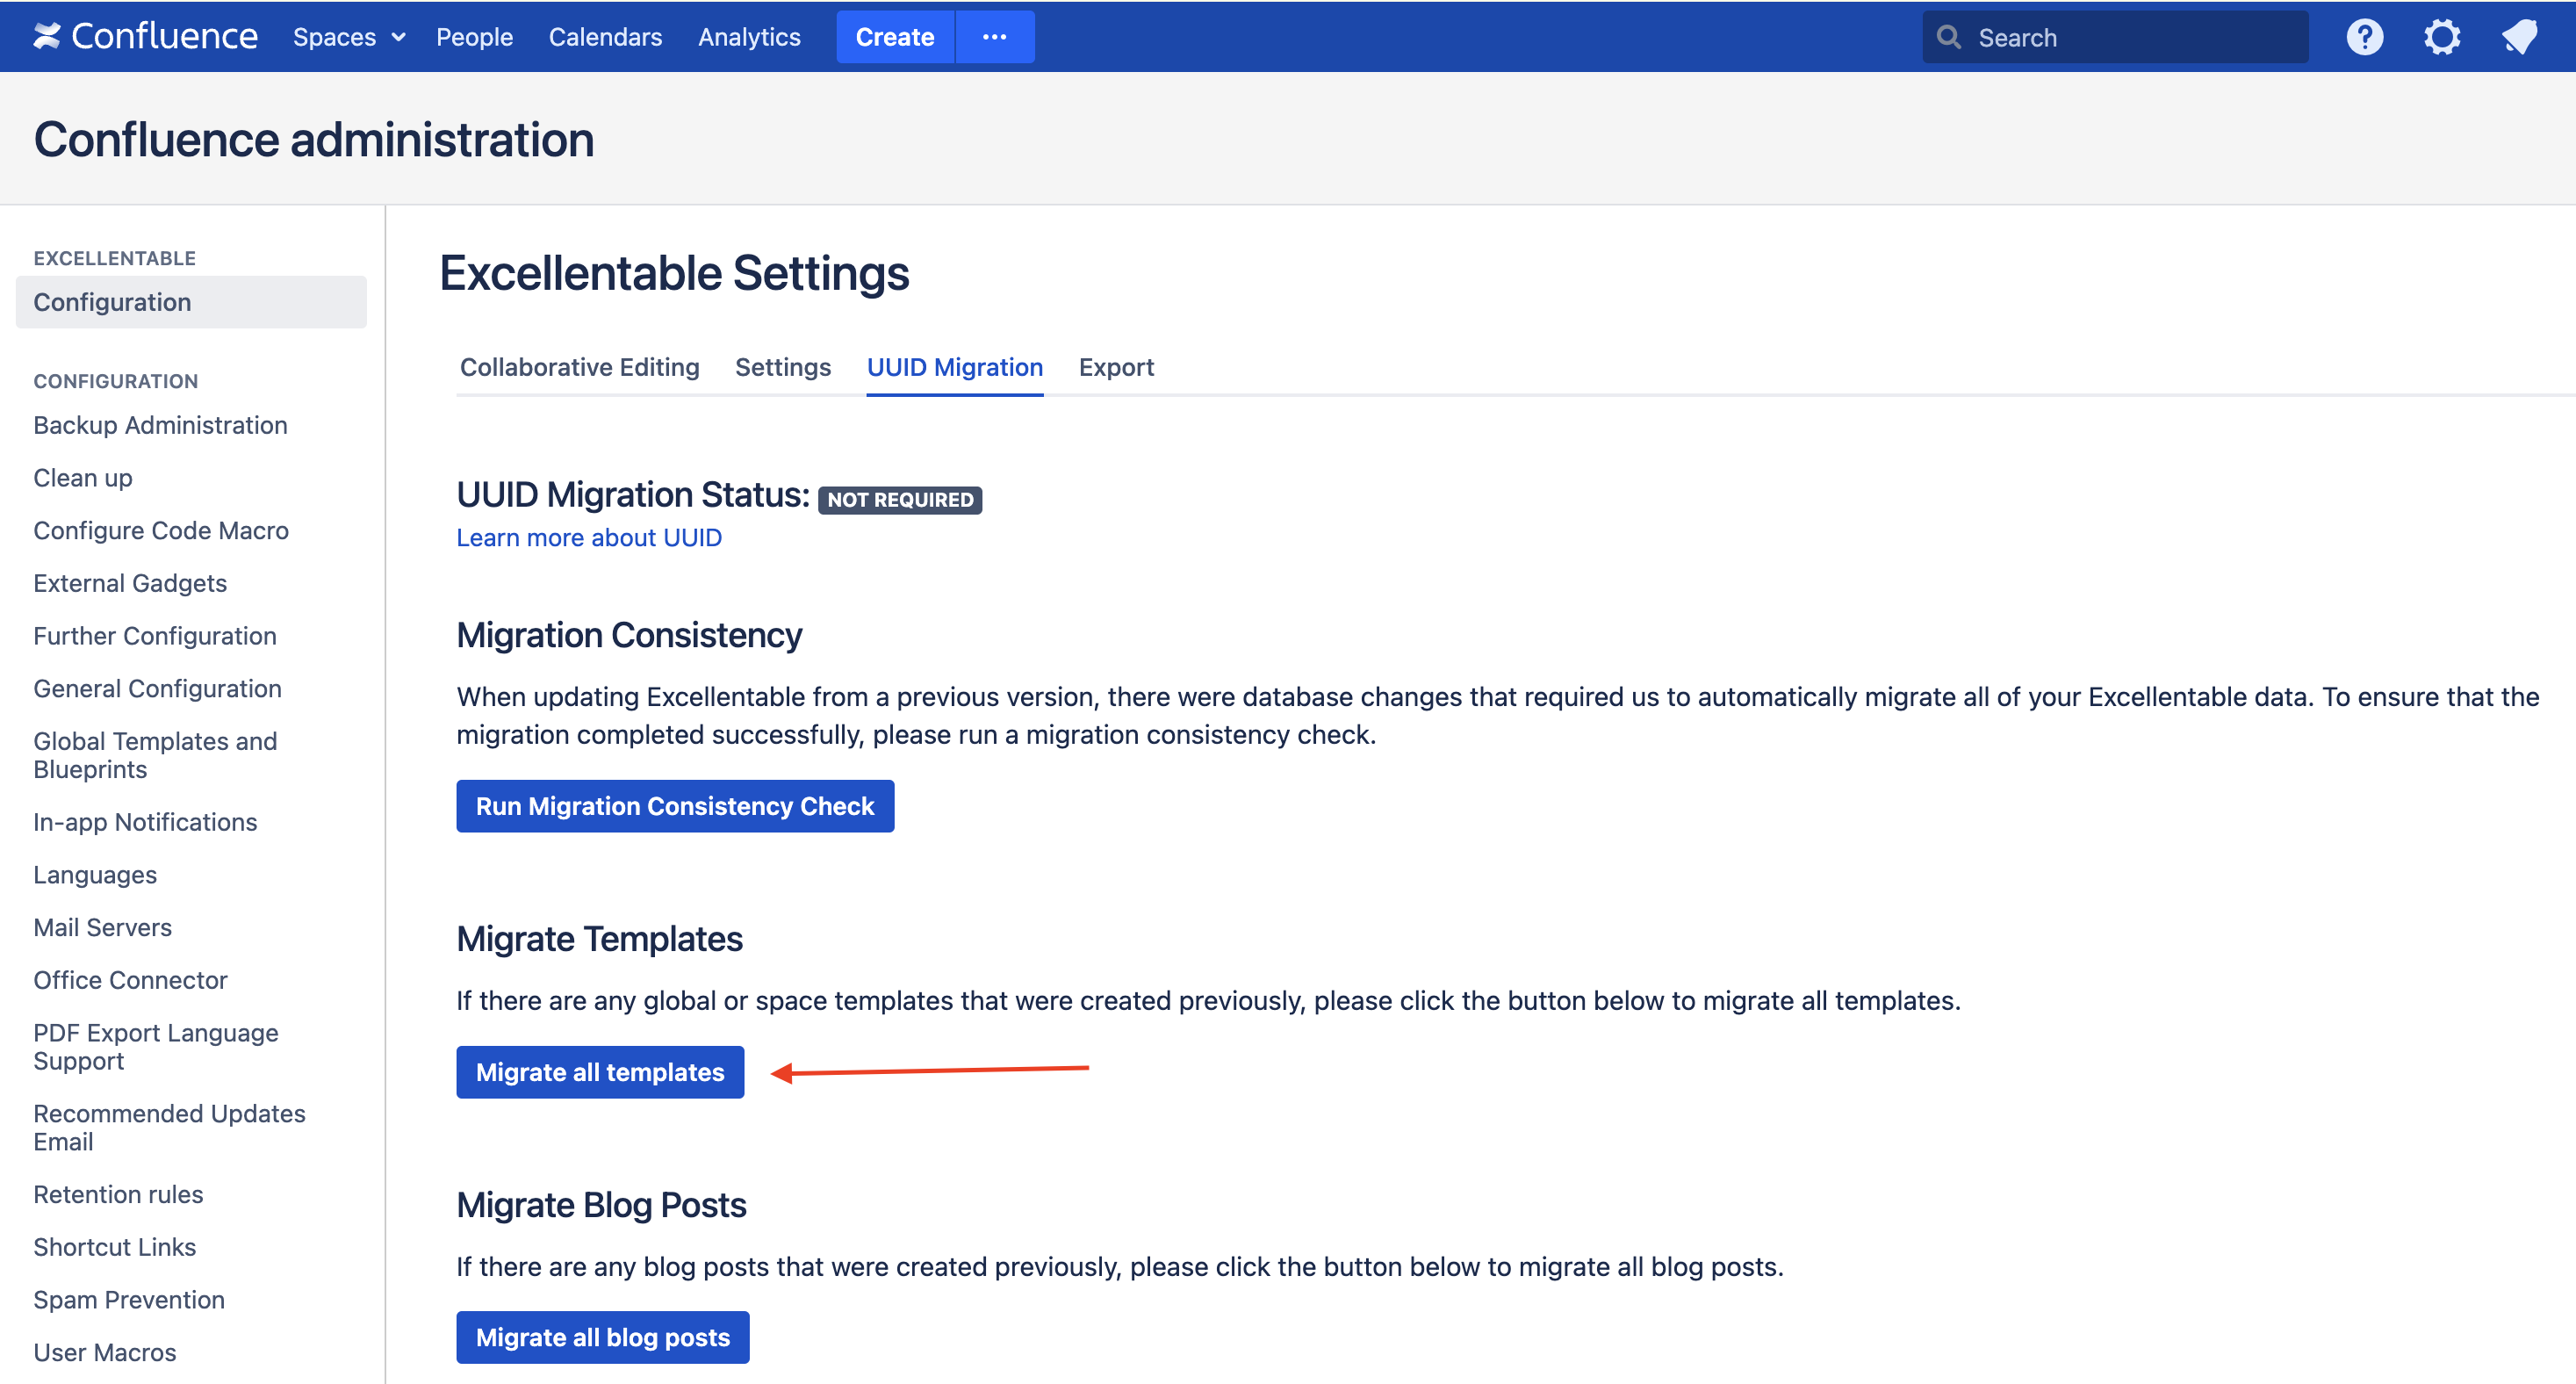The height and width of the screenshot is (1384, 2576).
Task: Open Mail Servers in the sidebar
Action: (102, 927)
